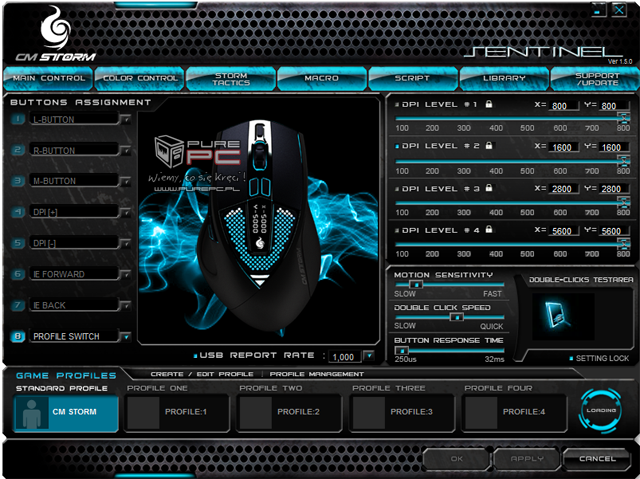Click the button 7 number icon
Screen dimensions: 640x479
18,305
